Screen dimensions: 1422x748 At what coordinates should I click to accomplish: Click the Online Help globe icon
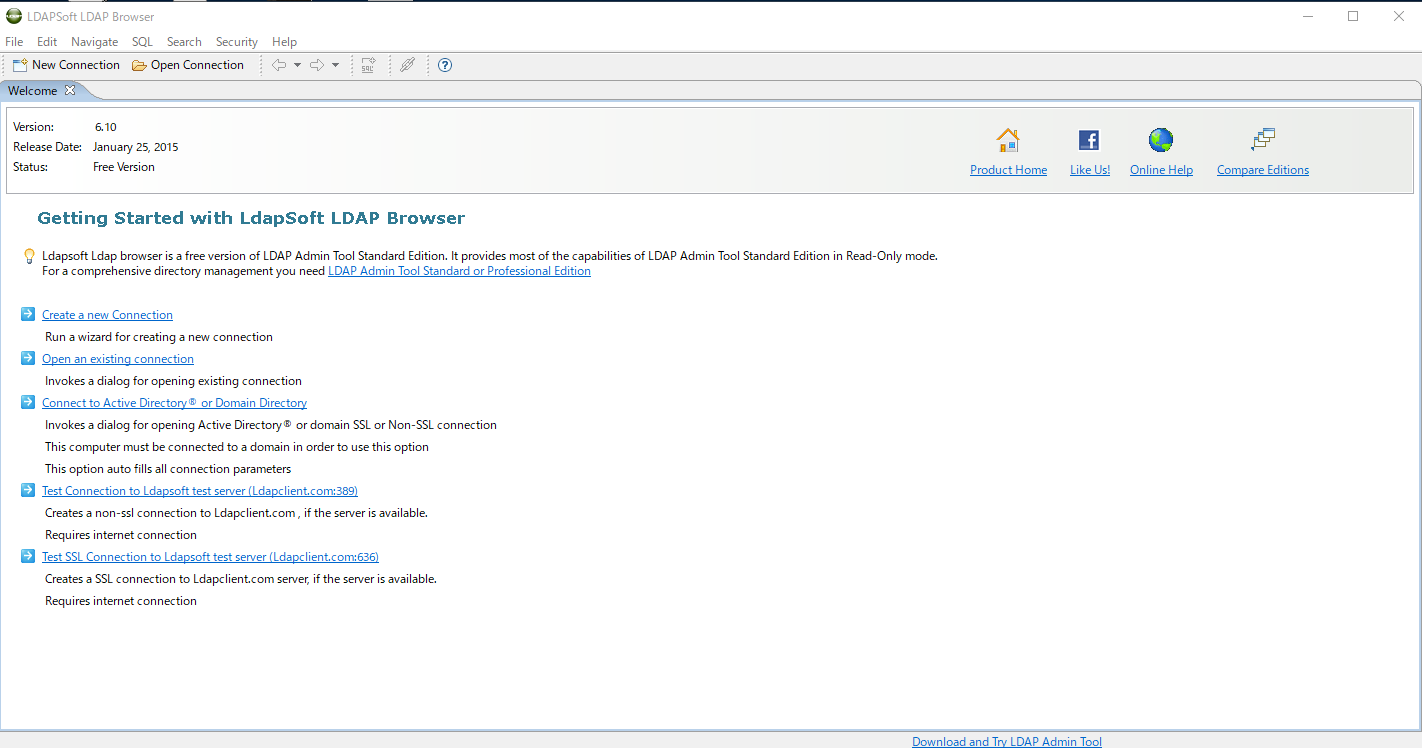point(1161,140)
